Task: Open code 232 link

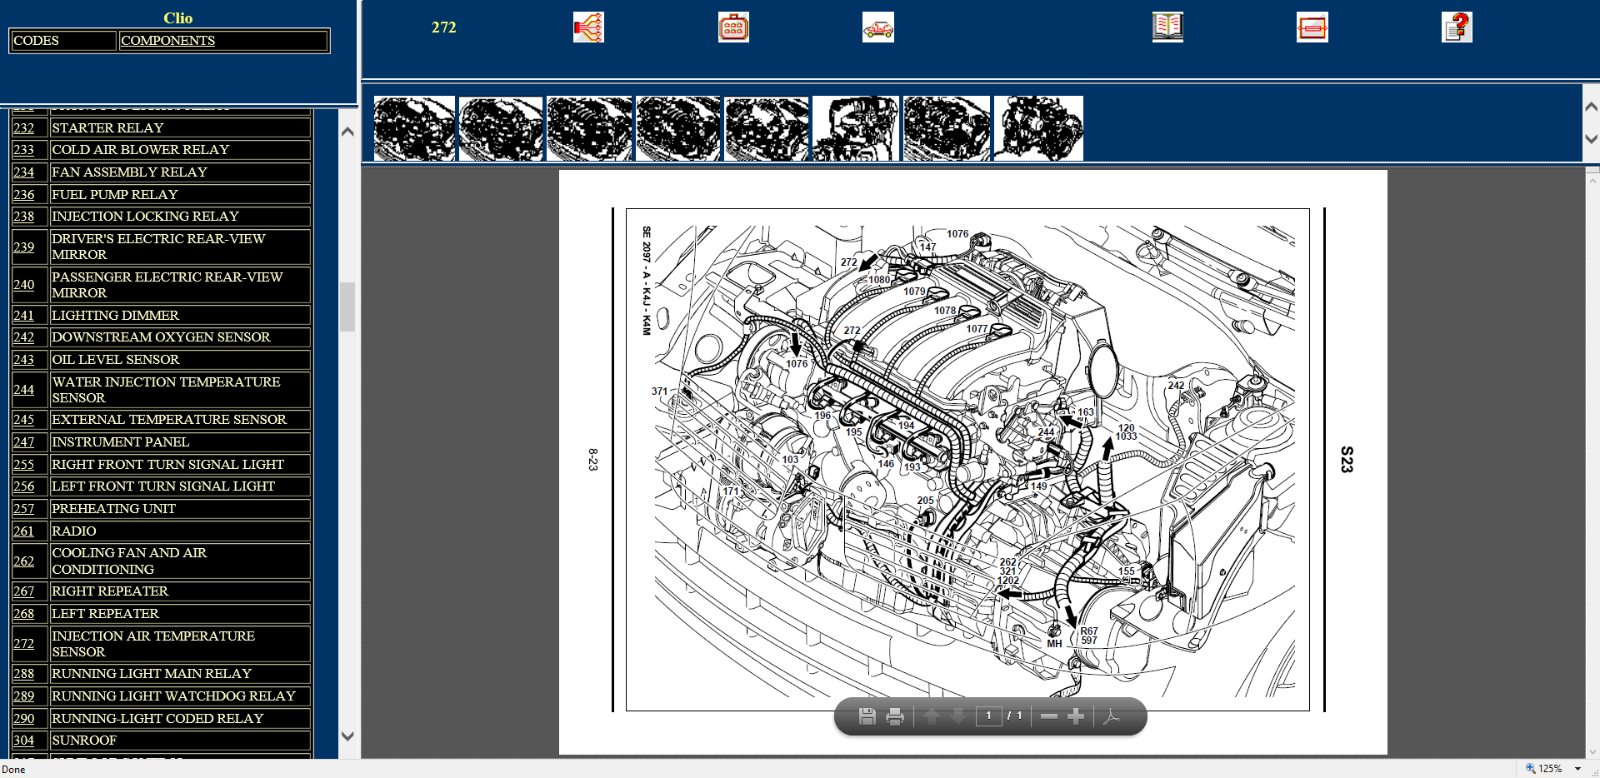Action: point(23,128)
